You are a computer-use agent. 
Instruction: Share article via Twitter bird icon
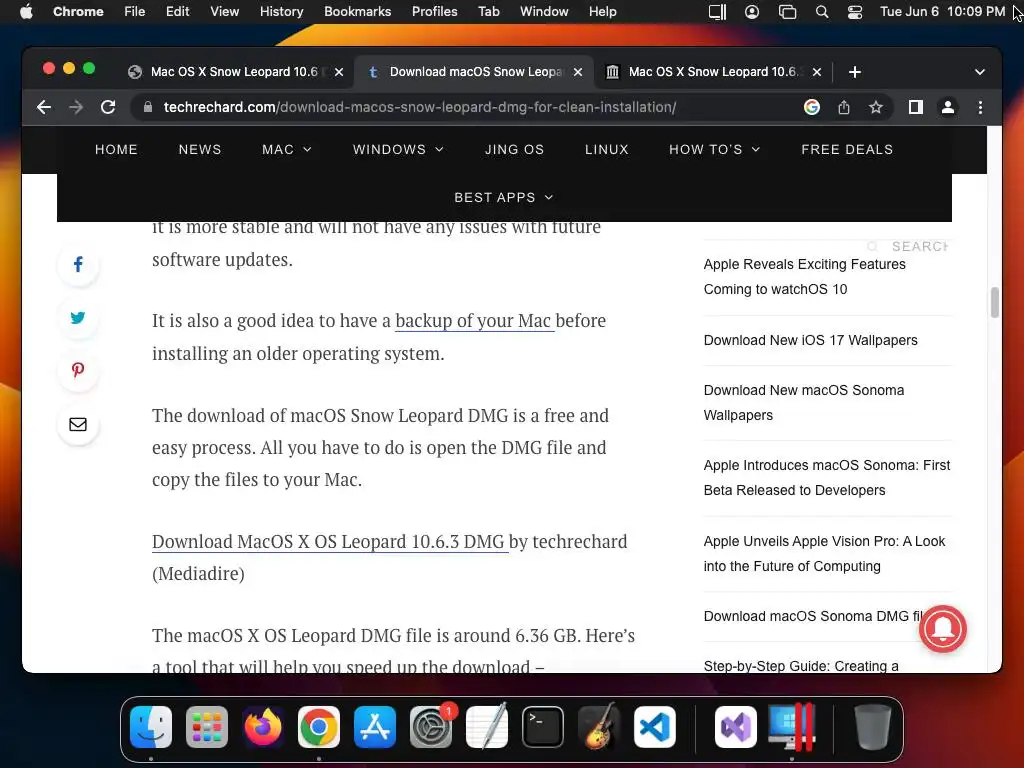tap(78, 317)
